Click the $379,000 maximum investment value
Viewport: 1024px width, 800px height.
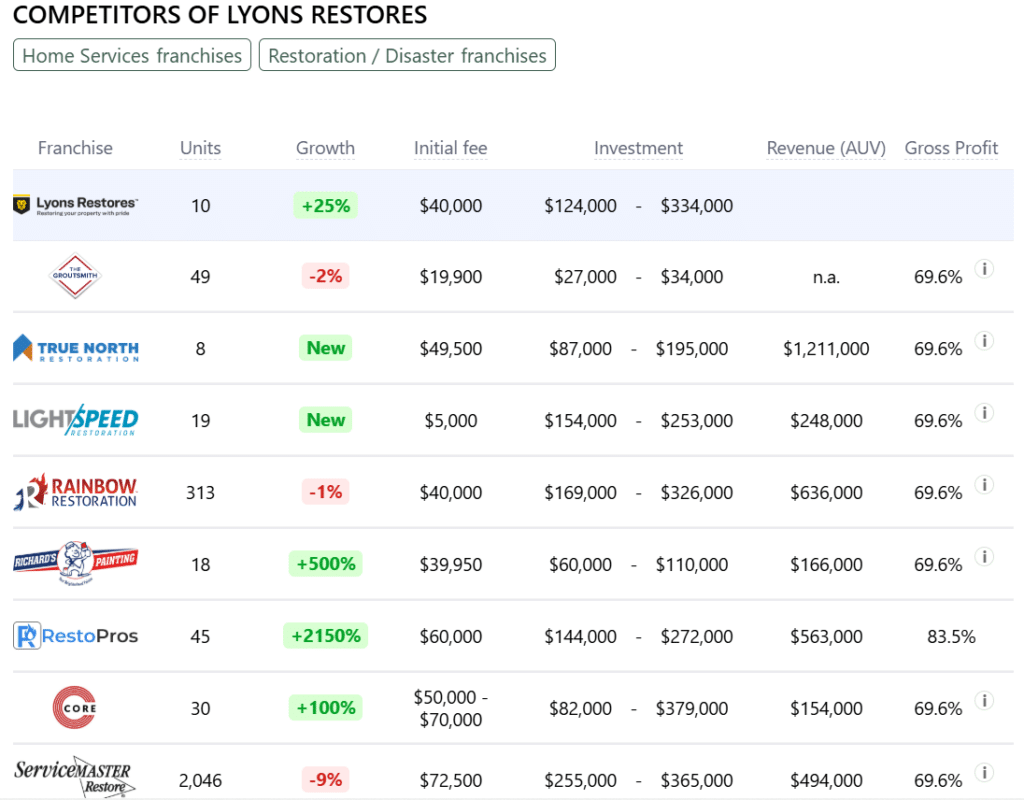[x=692, y=709]
